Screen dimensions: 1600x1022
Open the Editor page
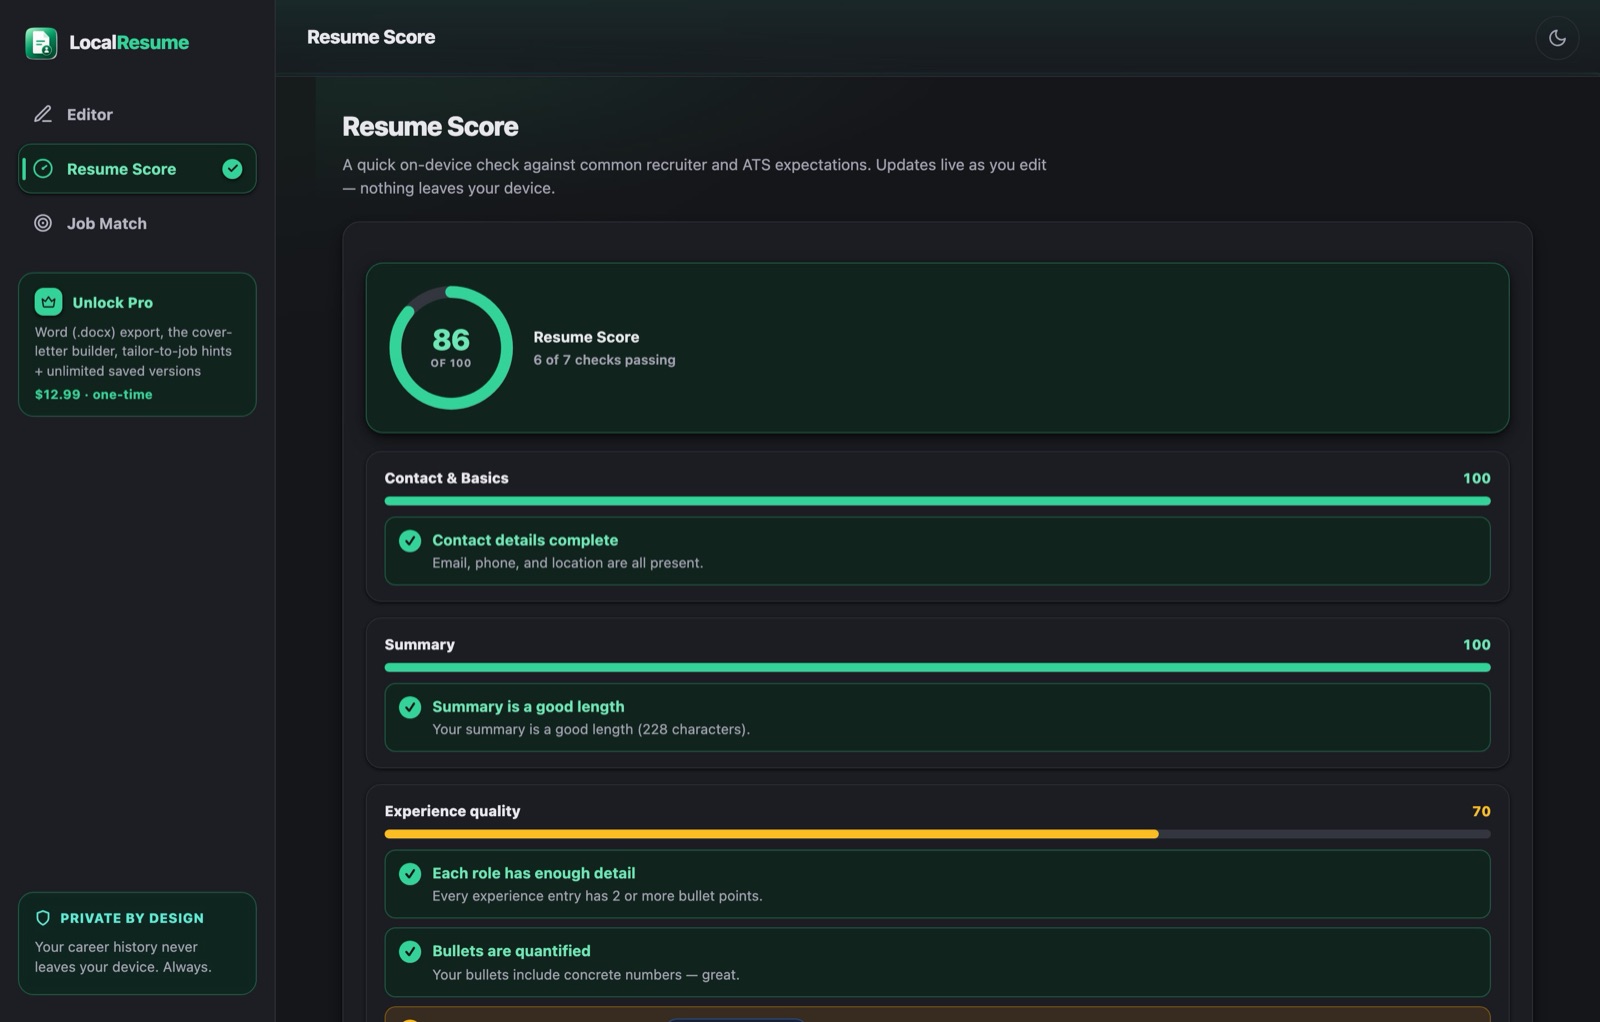[x=137, y=114]
